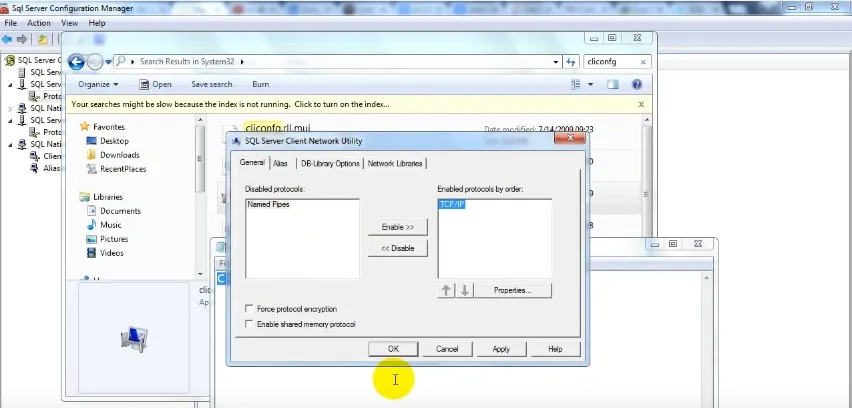Click the Refresh arrows button beside the address bar

571,62
